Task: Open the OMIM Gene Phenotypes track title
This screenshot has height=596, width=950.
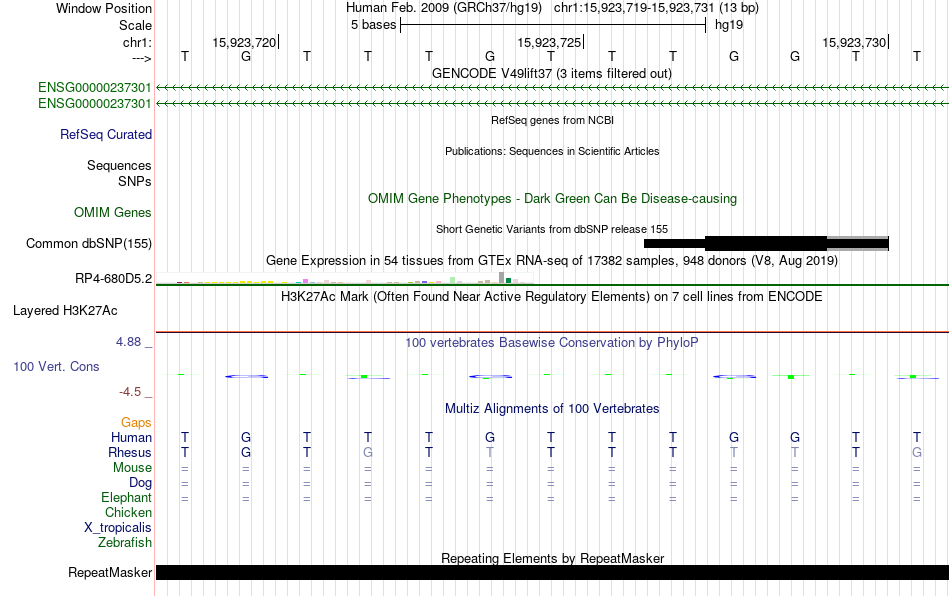Action: click(552, 199)
